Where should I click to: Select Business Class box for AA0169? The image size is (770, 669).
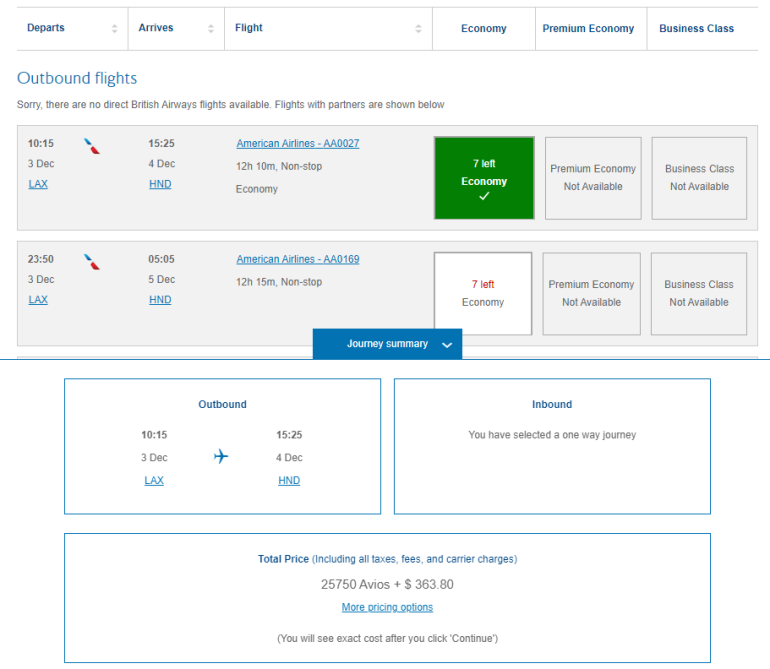point(699,293)
